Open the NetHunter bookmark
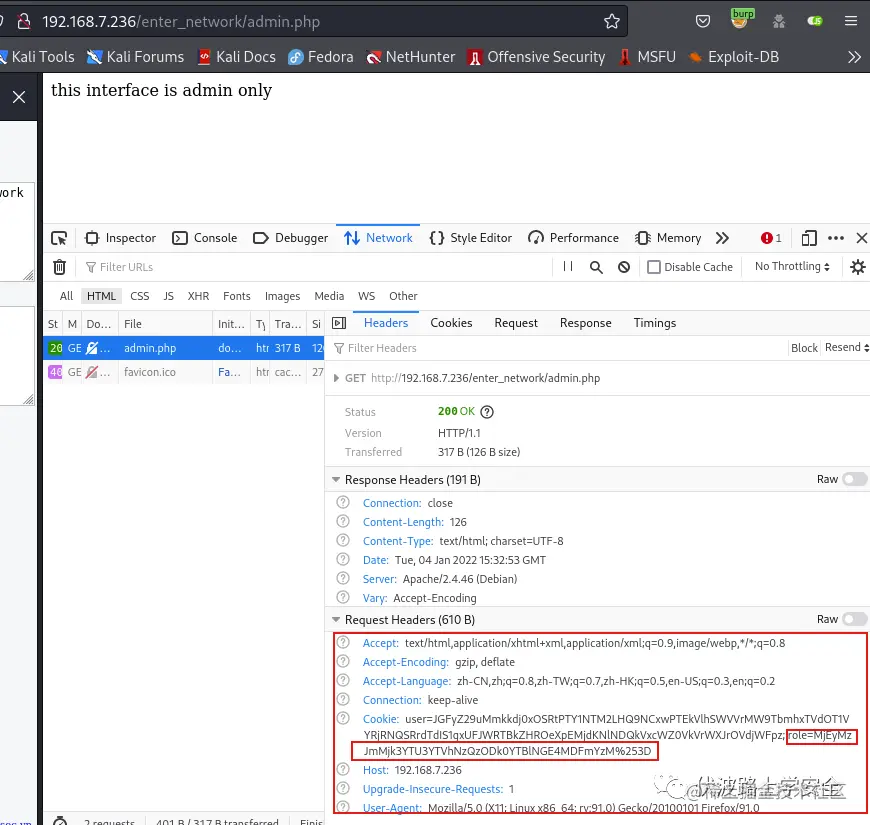The height and width of the screenshot is (825, 870). coord(411,57)
